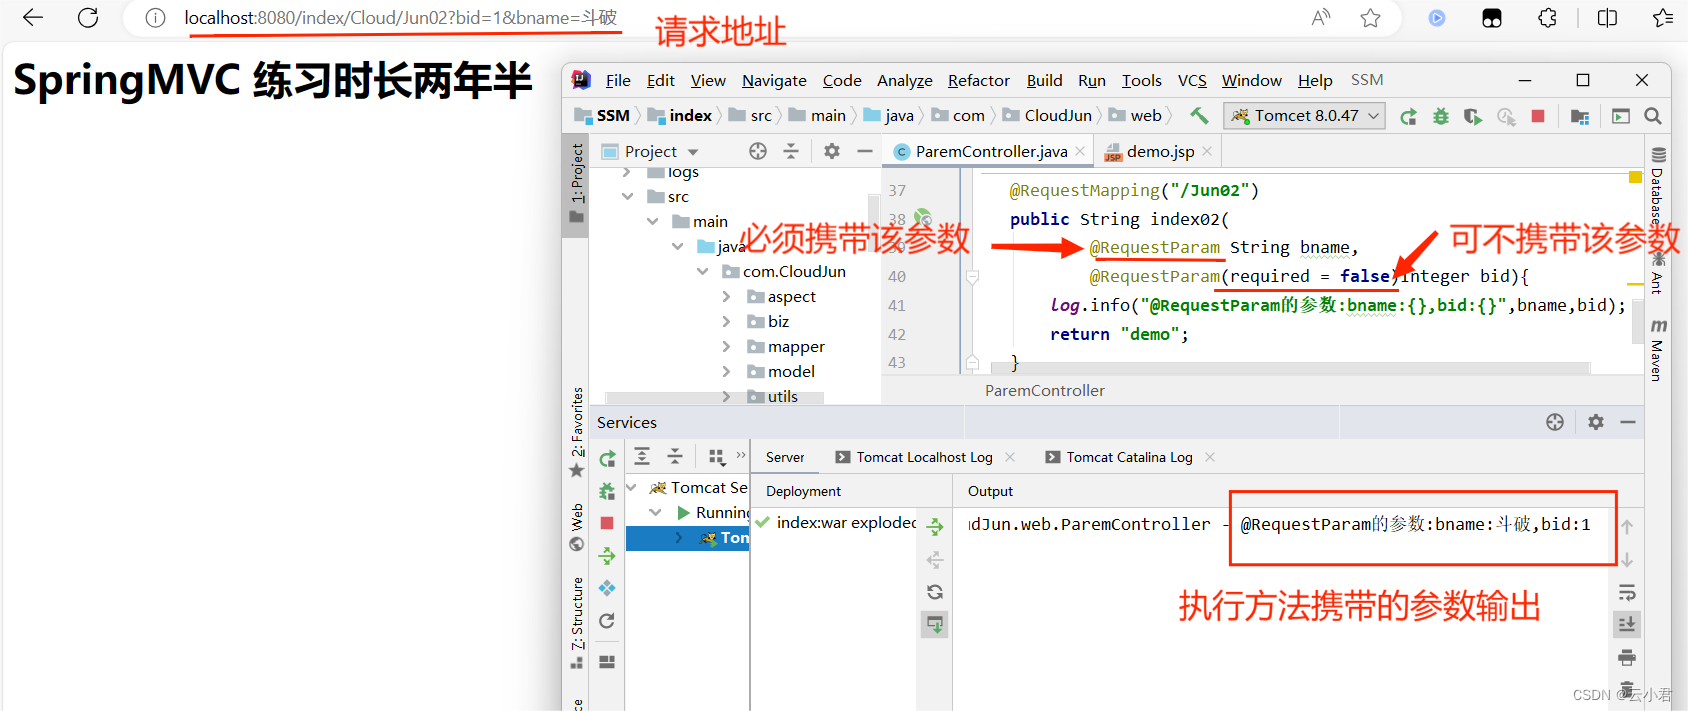The image size is (1688, 711).
Task: Expand the biz package
Action: coord(727,322)
